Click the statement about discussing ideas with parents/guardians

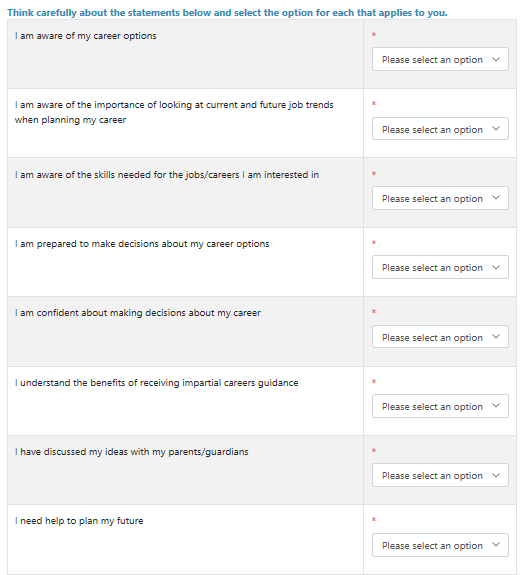coord(132,452)
